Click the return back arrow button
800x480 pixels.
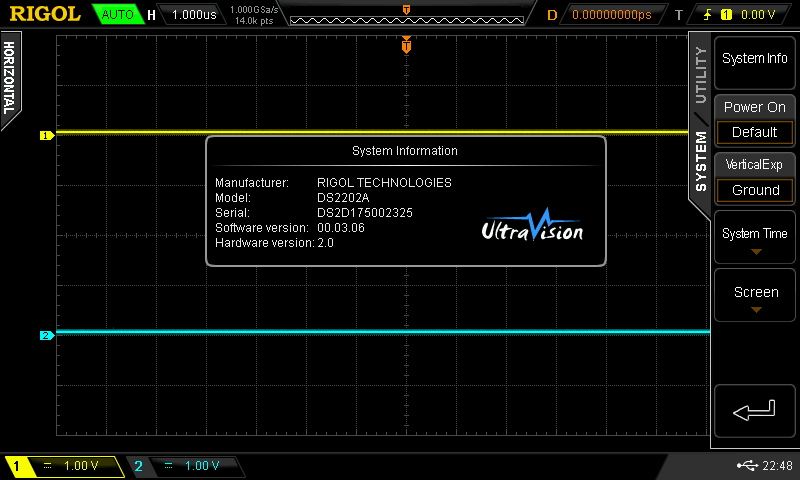[755, 411]
